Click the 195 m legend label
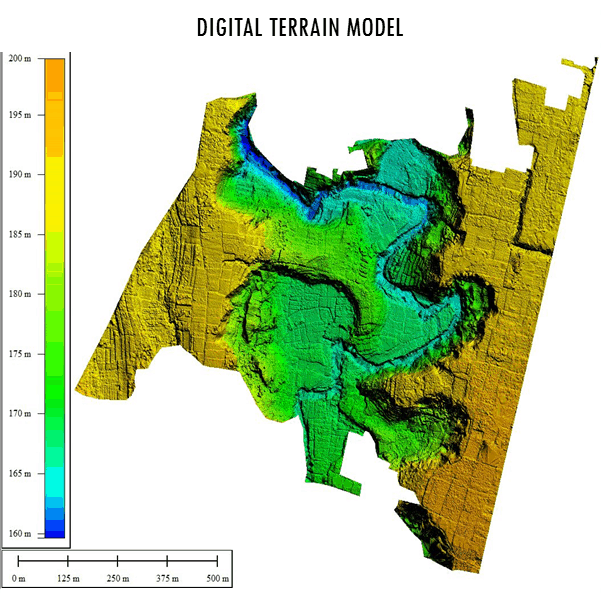Viewport: 601px width, 593px height. click(x=20, y=115)
